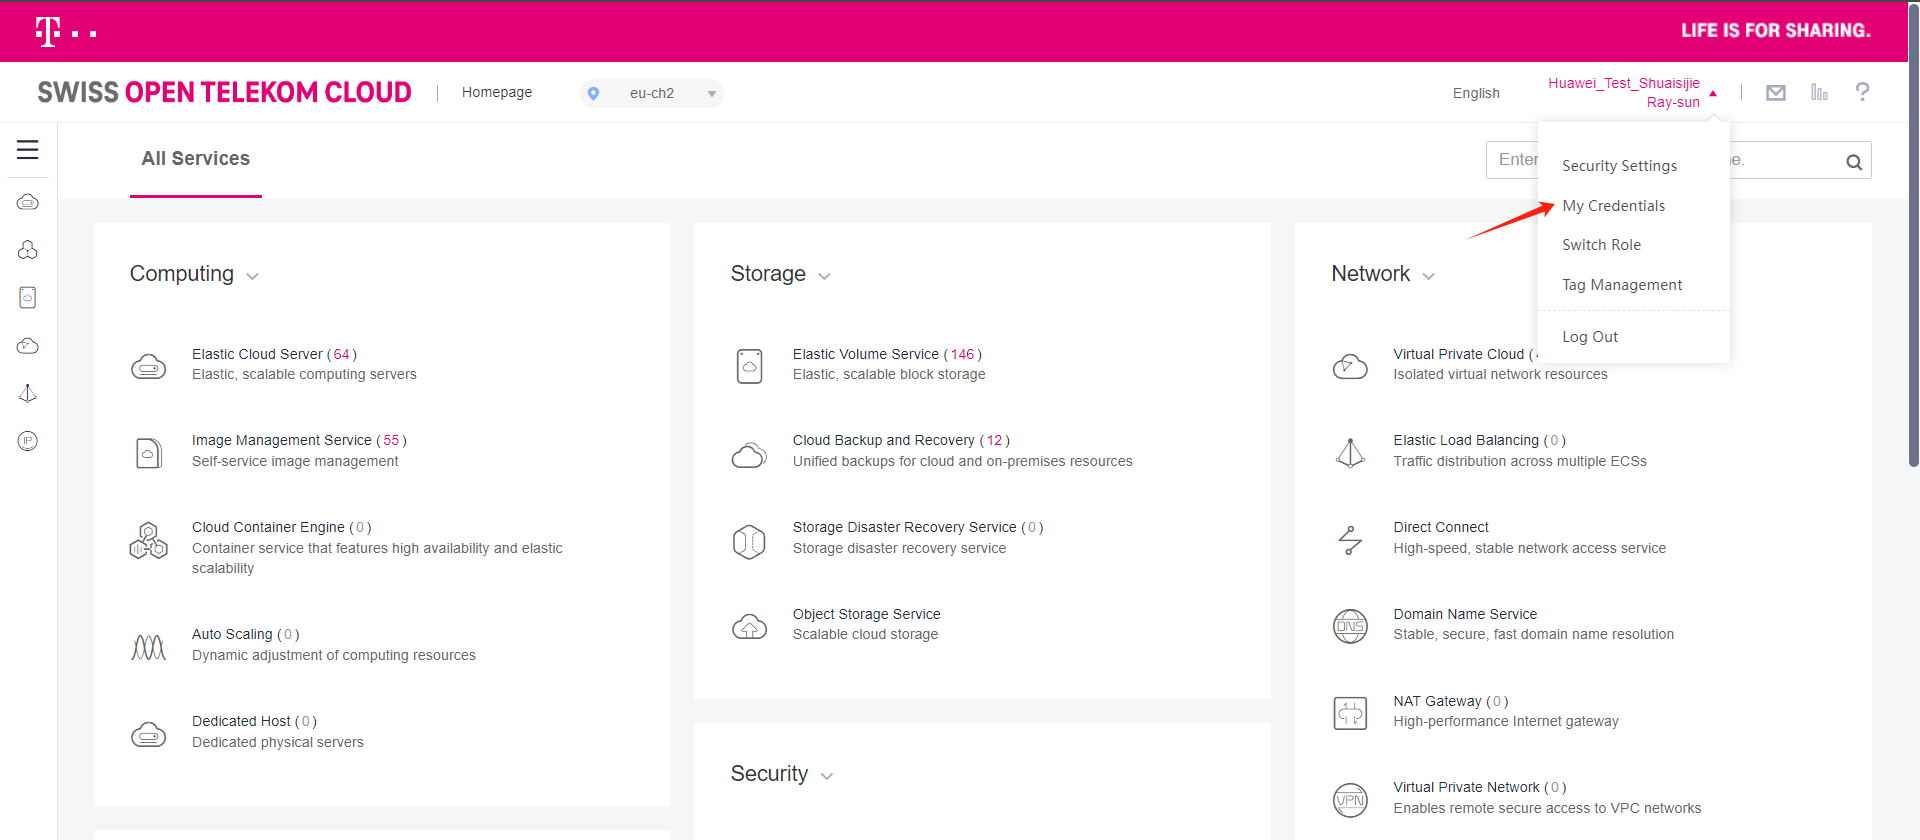Viewport: 1920px width, 840px height.
Task: Change language via English link
Action: coord(1476,93)
